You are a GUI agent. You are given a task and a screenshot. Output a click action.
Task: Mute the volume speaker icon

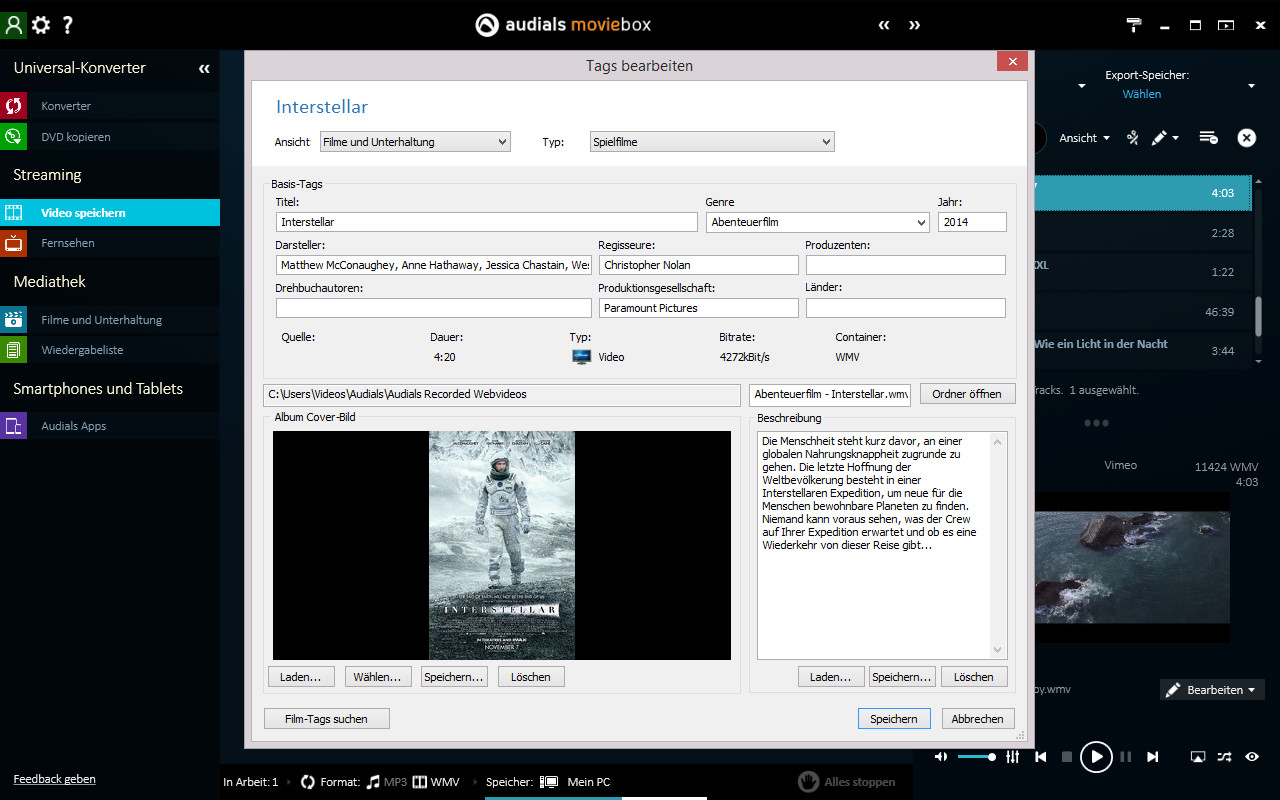pyautogui.click(x=941, y=757)
